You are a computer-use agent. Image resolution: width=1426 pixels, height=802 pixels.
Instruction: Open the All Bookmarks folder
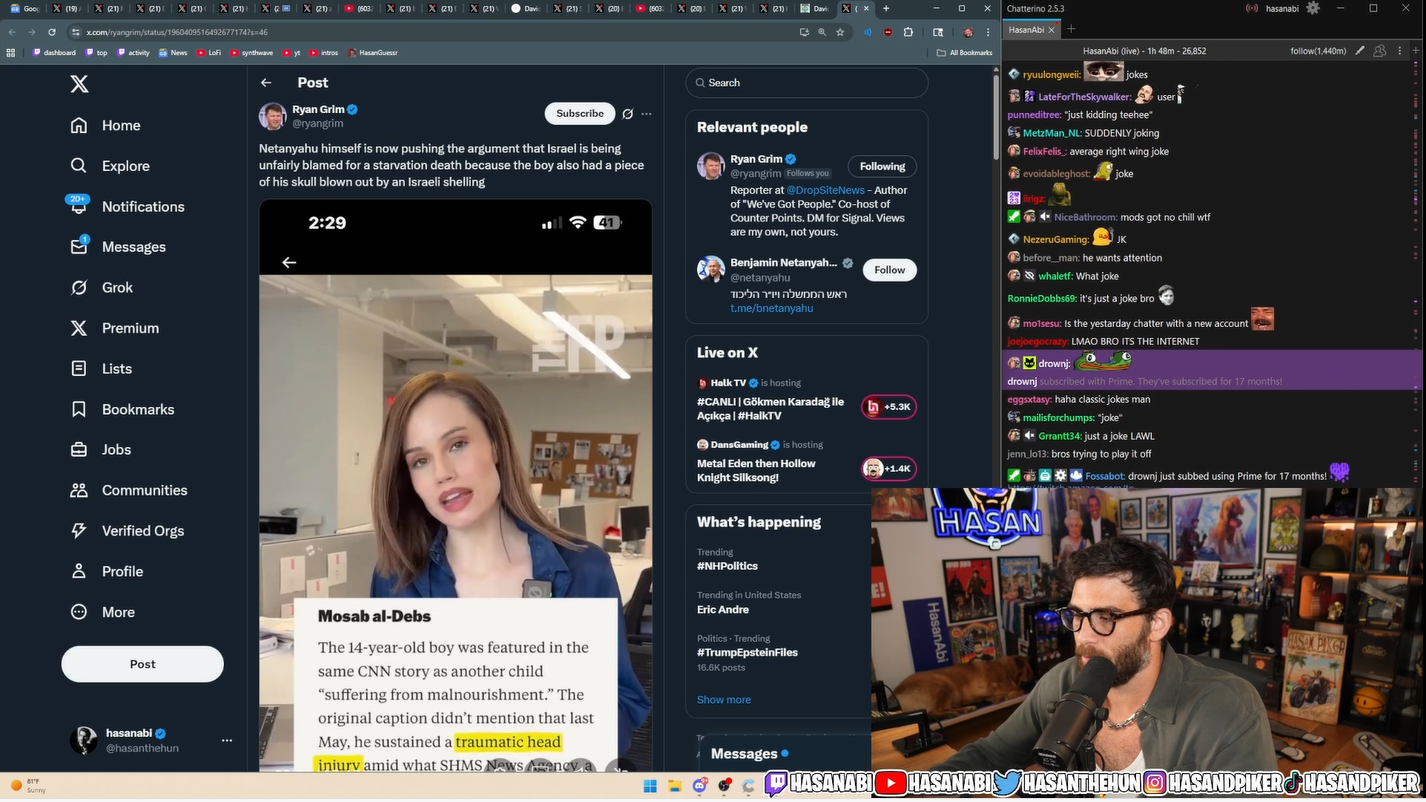click(964, 52)
